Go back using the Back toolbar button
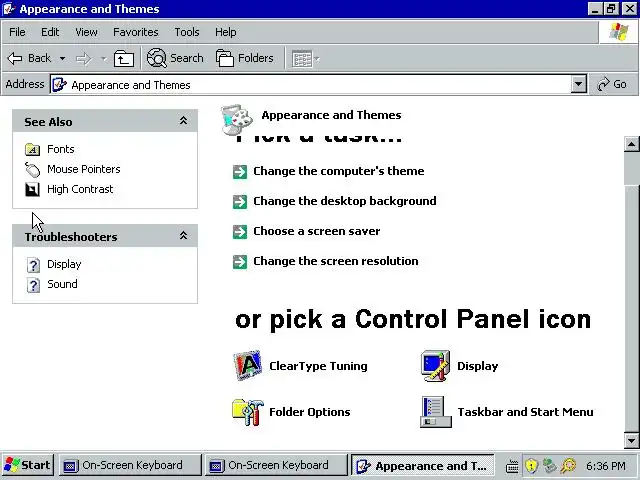The height and width of the screenshot is (480, 640). [29, 58]
